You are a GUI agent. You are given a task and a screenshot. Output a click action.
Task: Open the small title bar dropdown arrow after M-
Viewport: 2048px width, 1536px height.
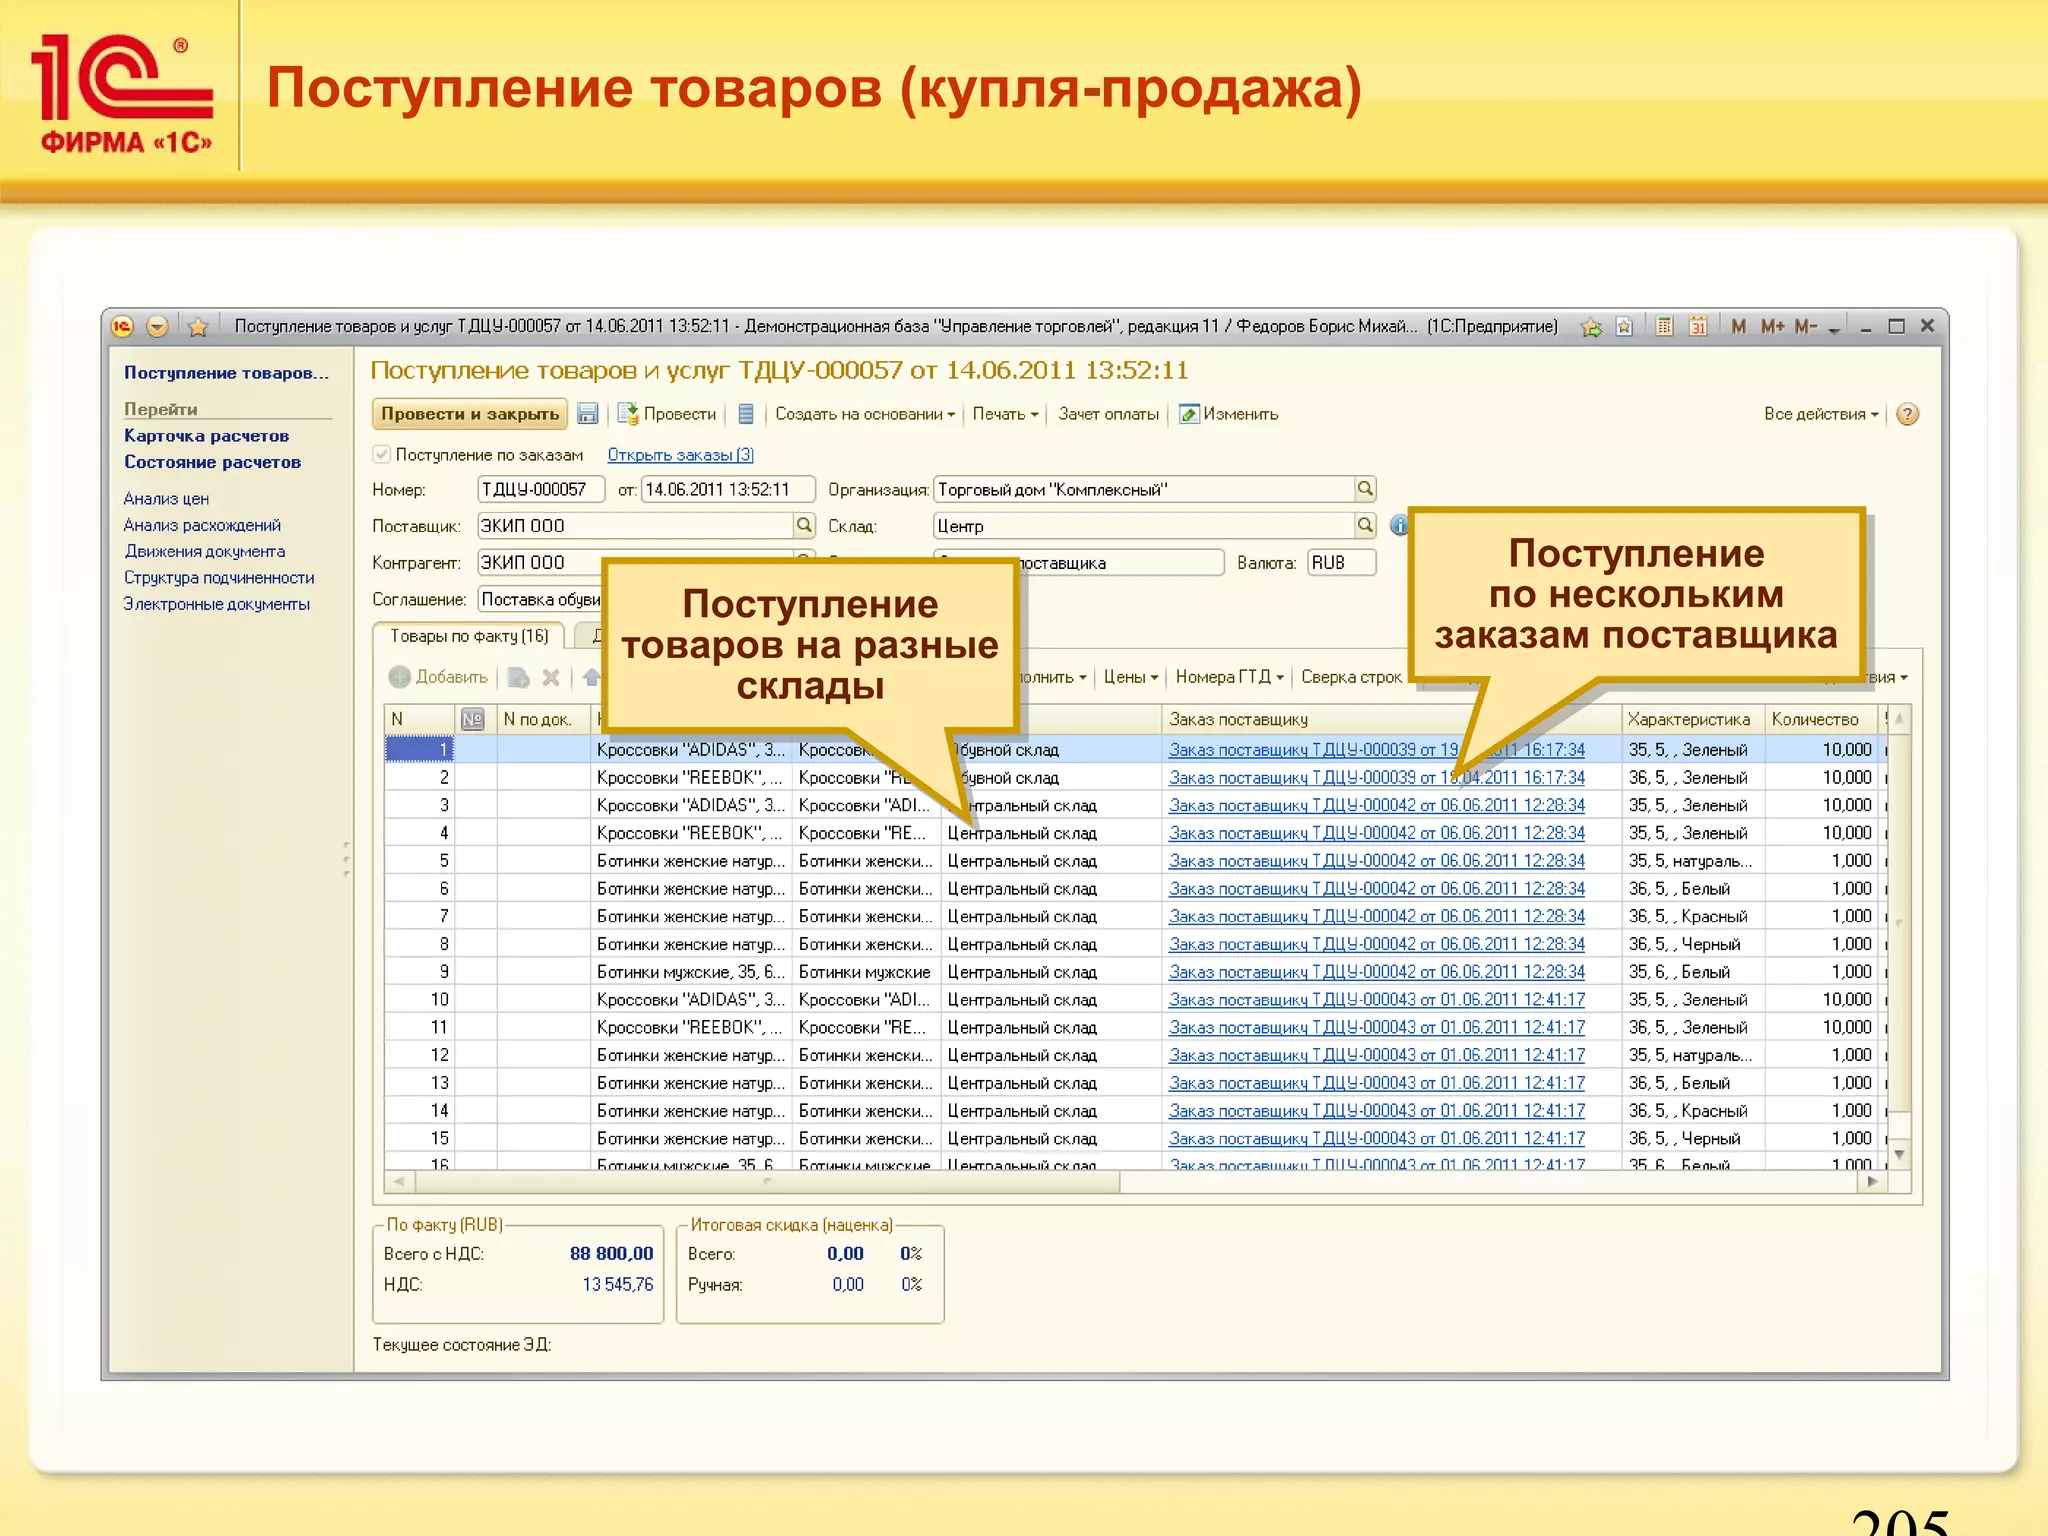(x=1834, y=328)
